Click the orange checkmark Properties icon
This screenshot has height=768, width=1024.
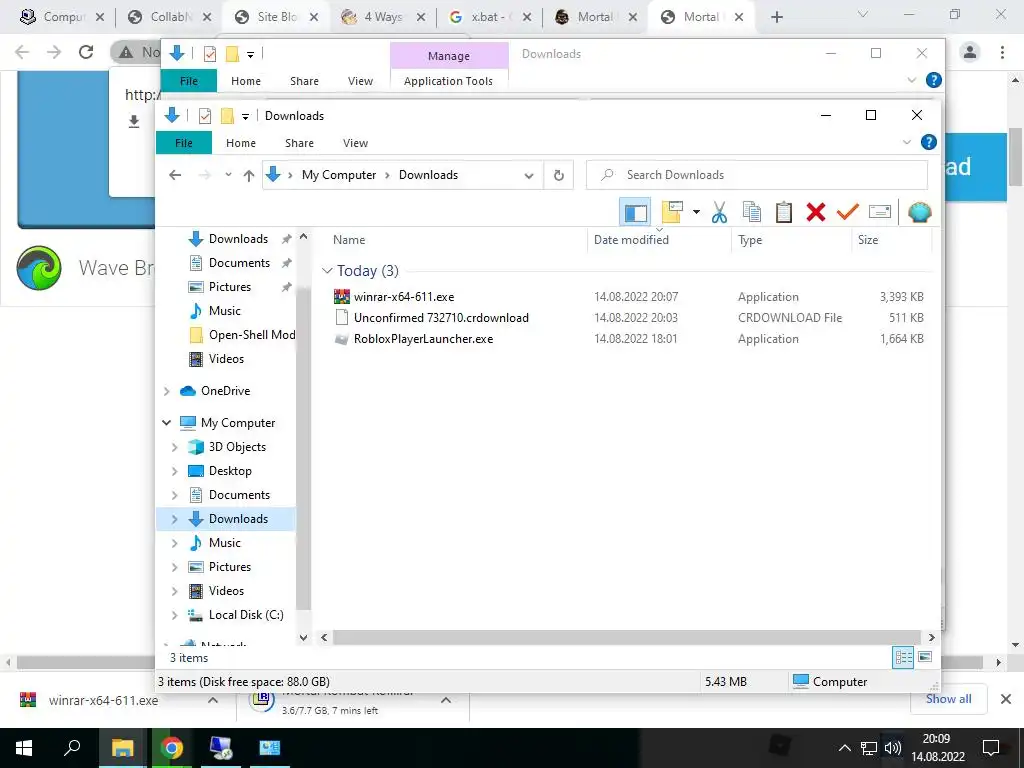pos(848,212)
